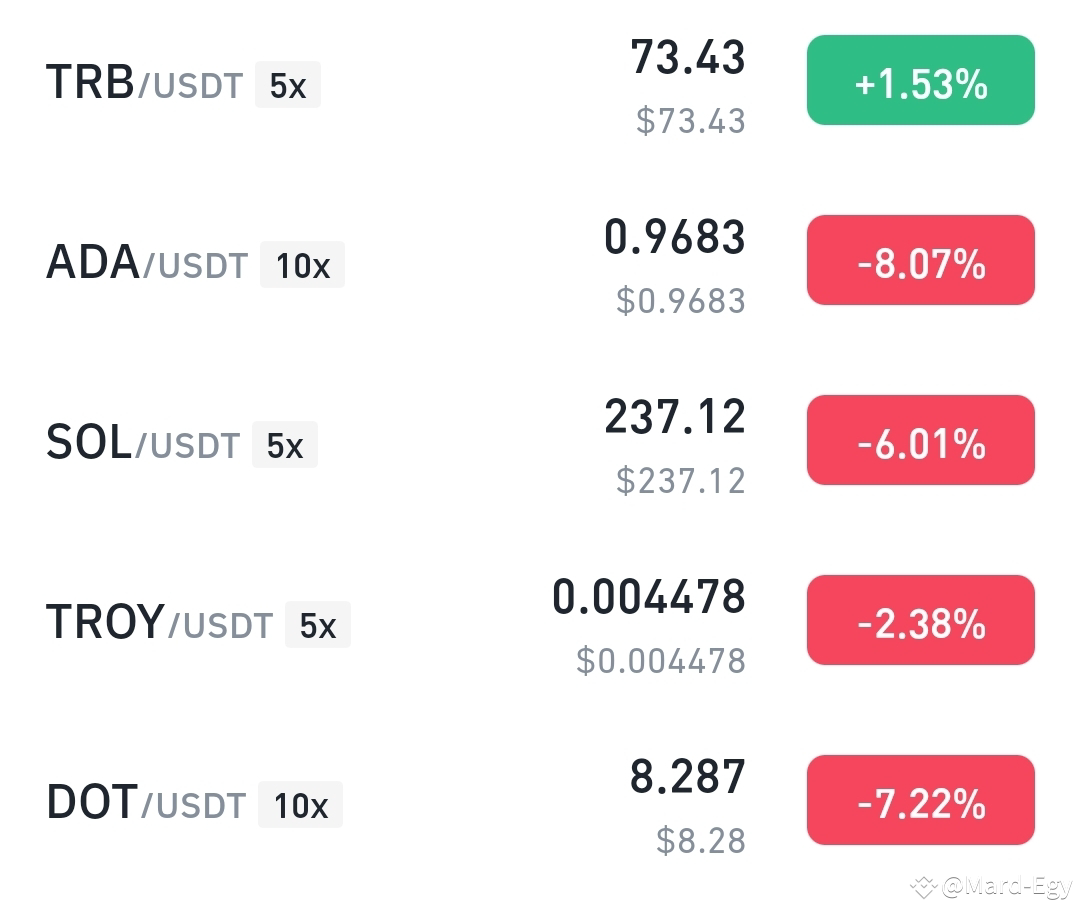Select the red -8.07% change indicator
Screen dimensions: 1080x908
tap(920, 260)
